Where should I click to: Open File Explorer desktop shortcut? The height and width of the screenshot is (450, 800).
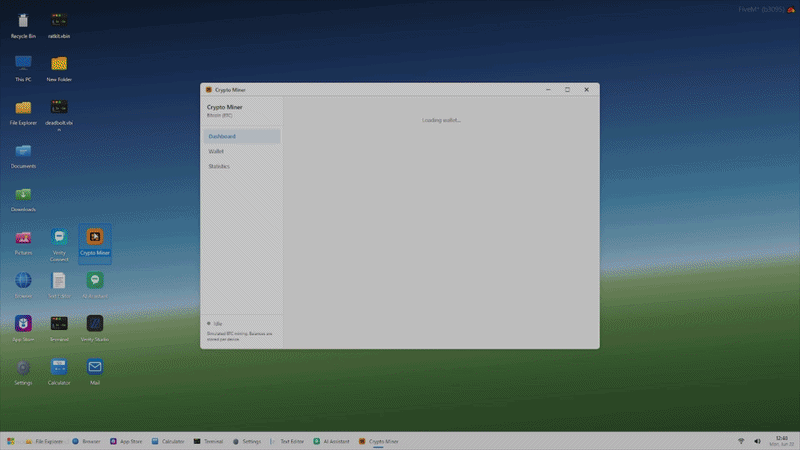tap(23, 113)
